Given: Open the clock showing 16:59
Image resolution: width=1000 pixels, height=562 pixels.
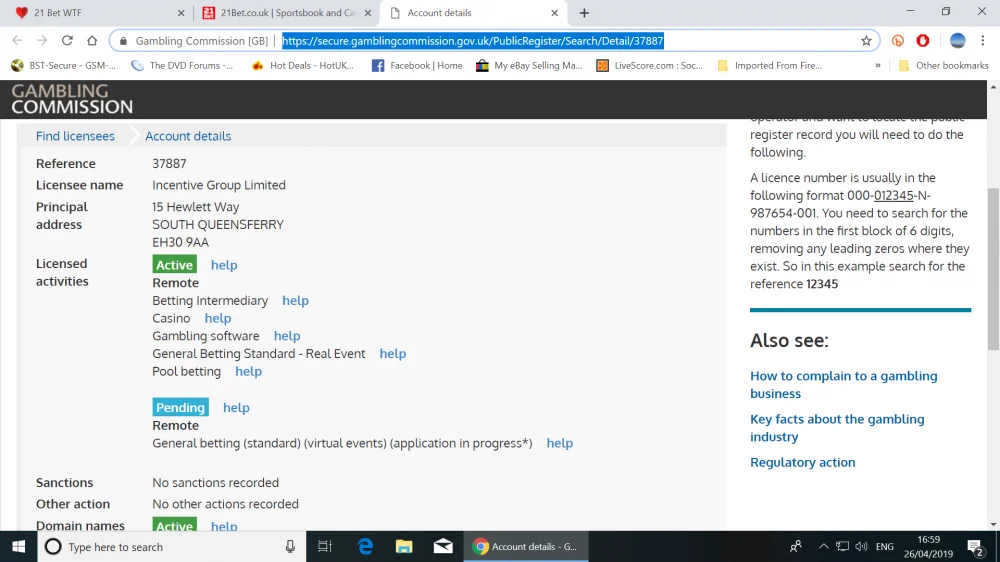Looking at the screenshot, I should pos(929,547).
